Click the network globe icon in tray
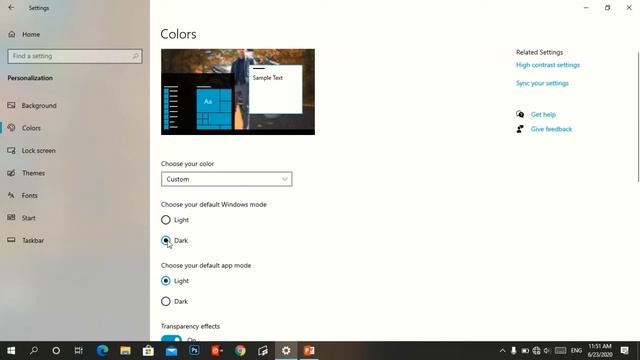This screenshot has width=640, height=360. pyautogui.click(x=536, y=351)
